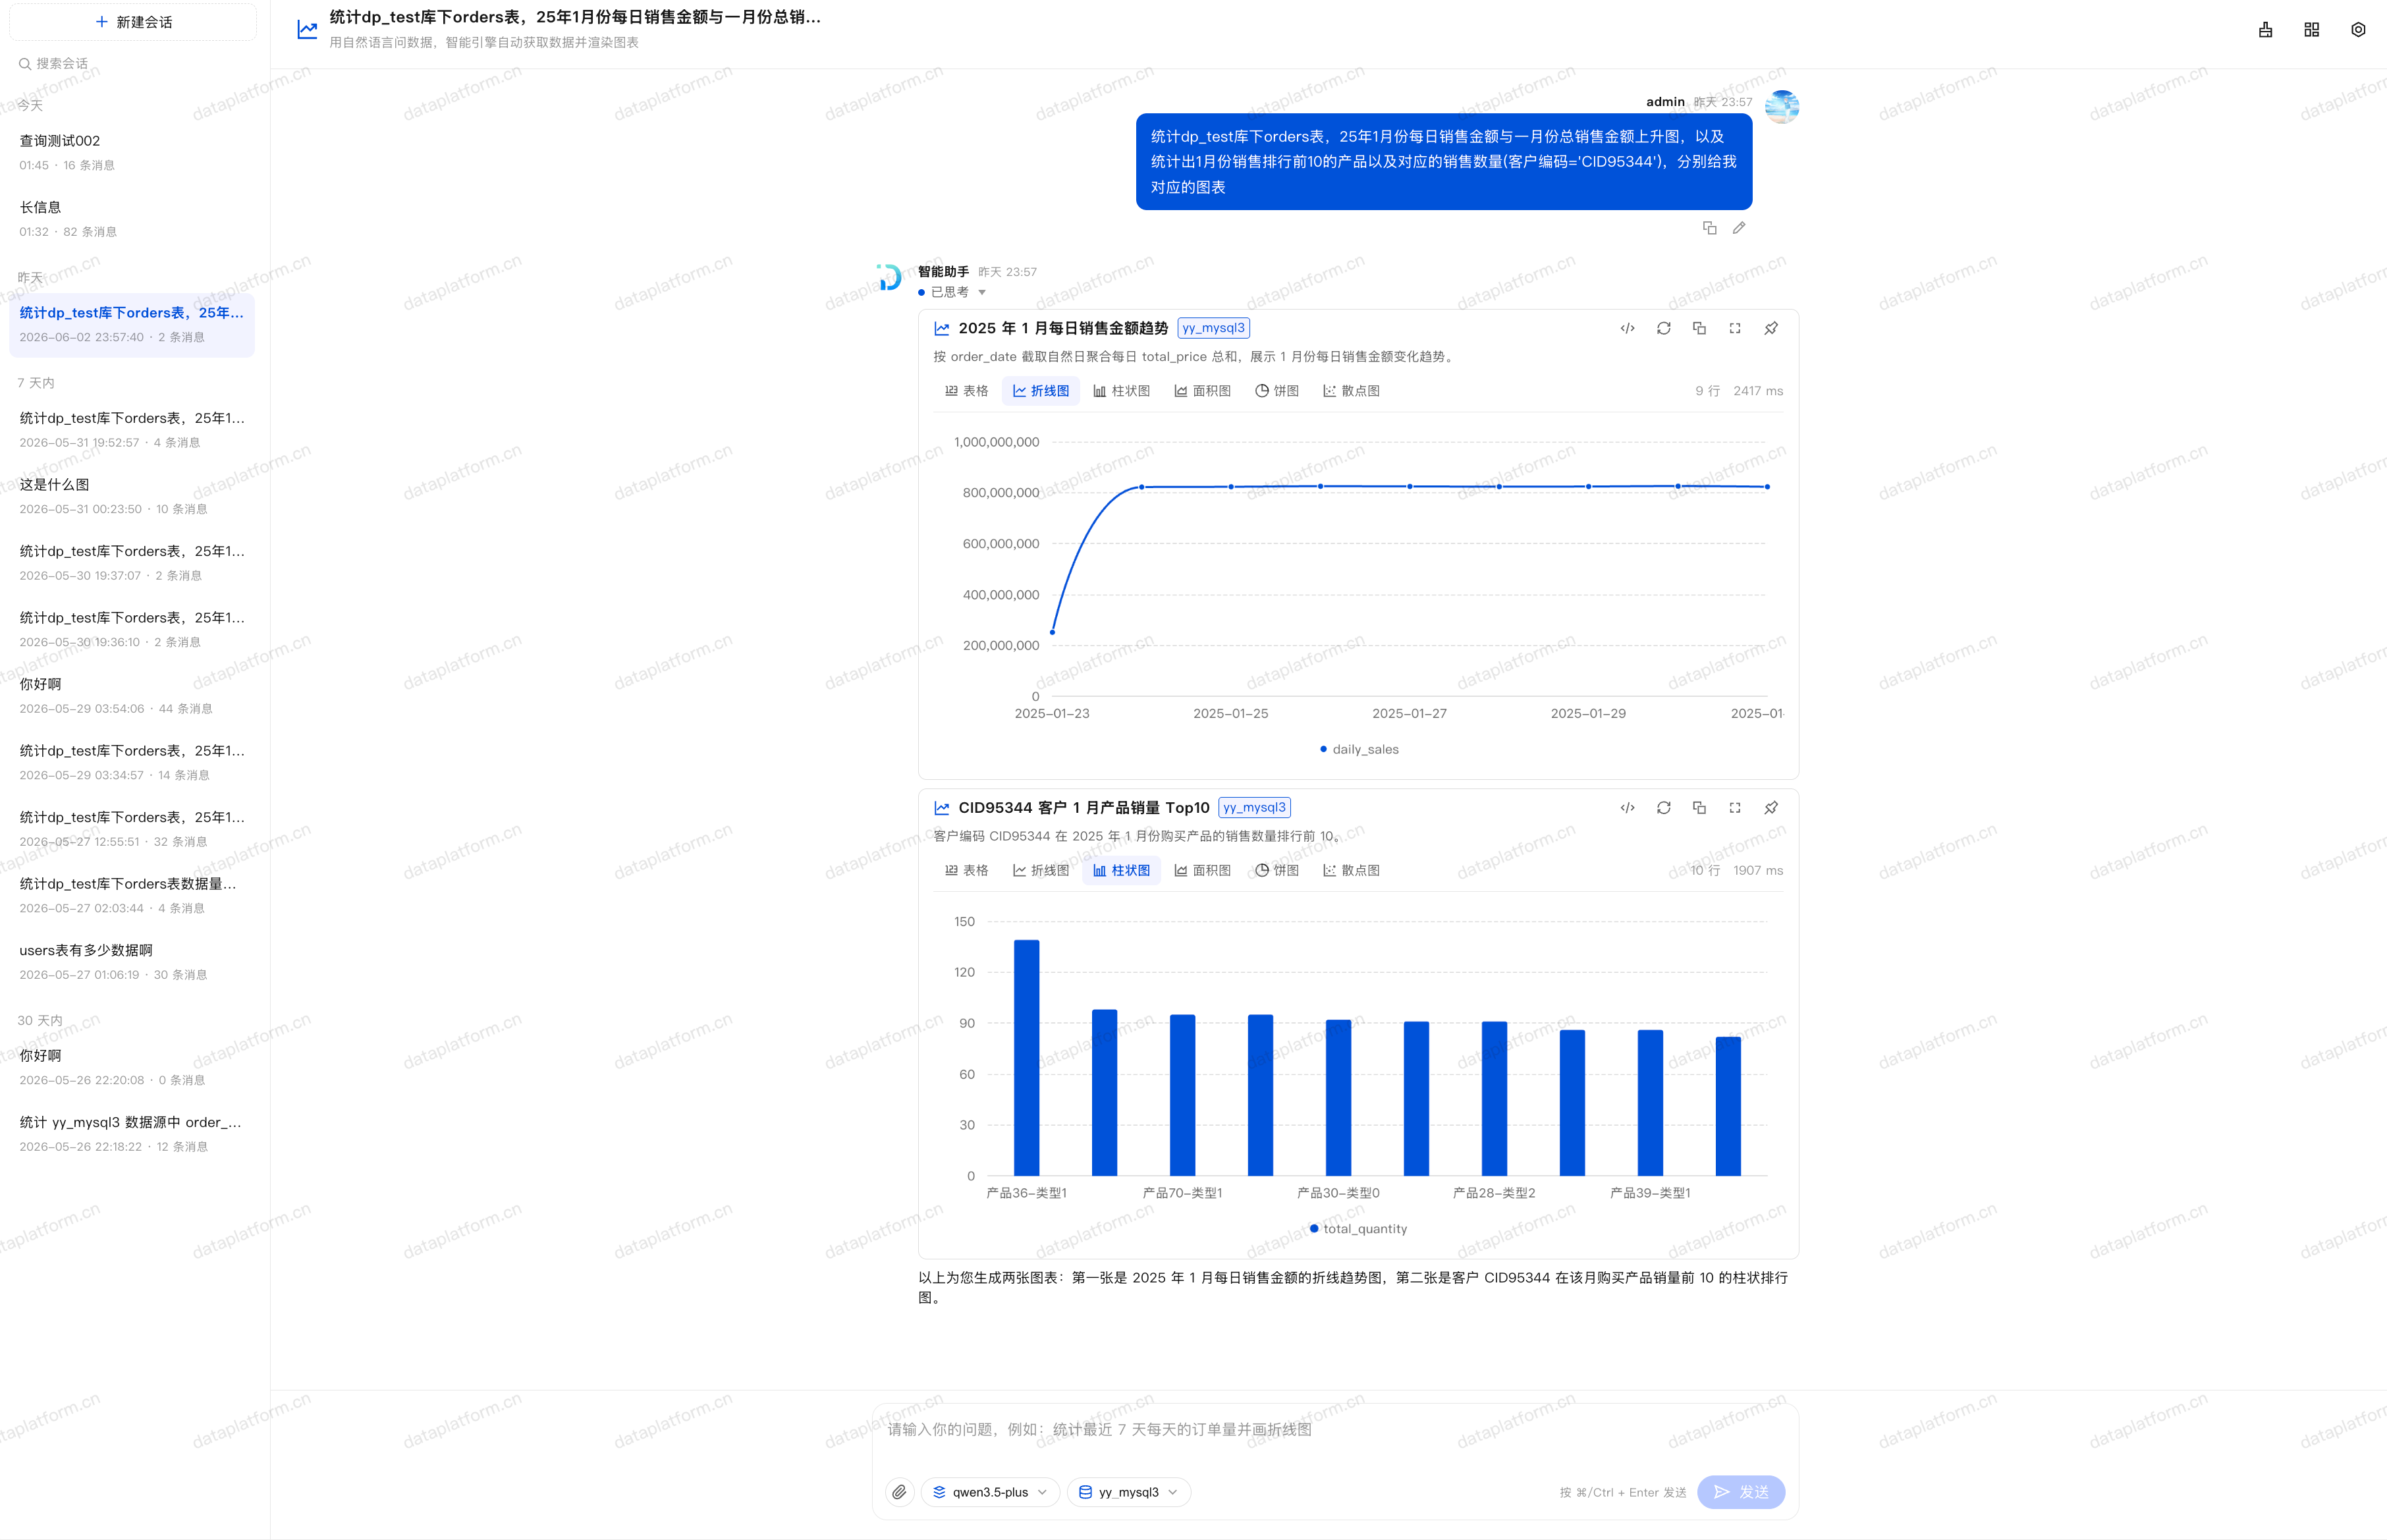Open the settings gear at top right

tap(2358, 30)
